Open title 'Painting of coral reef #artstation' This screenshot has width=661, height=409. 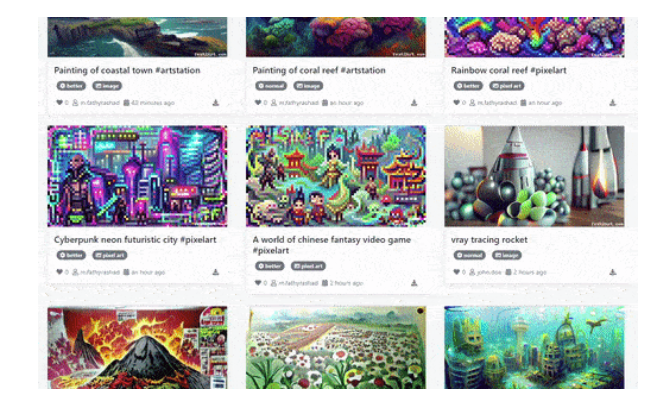(319, 70)
